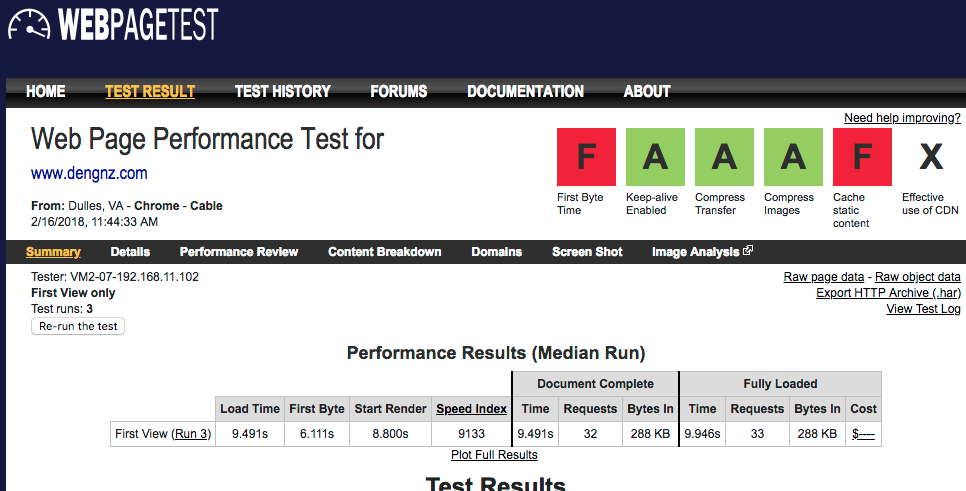Switch to the Domains tab
The height and width of the screenshot is (491, 966).
click(x=497, y=252)
